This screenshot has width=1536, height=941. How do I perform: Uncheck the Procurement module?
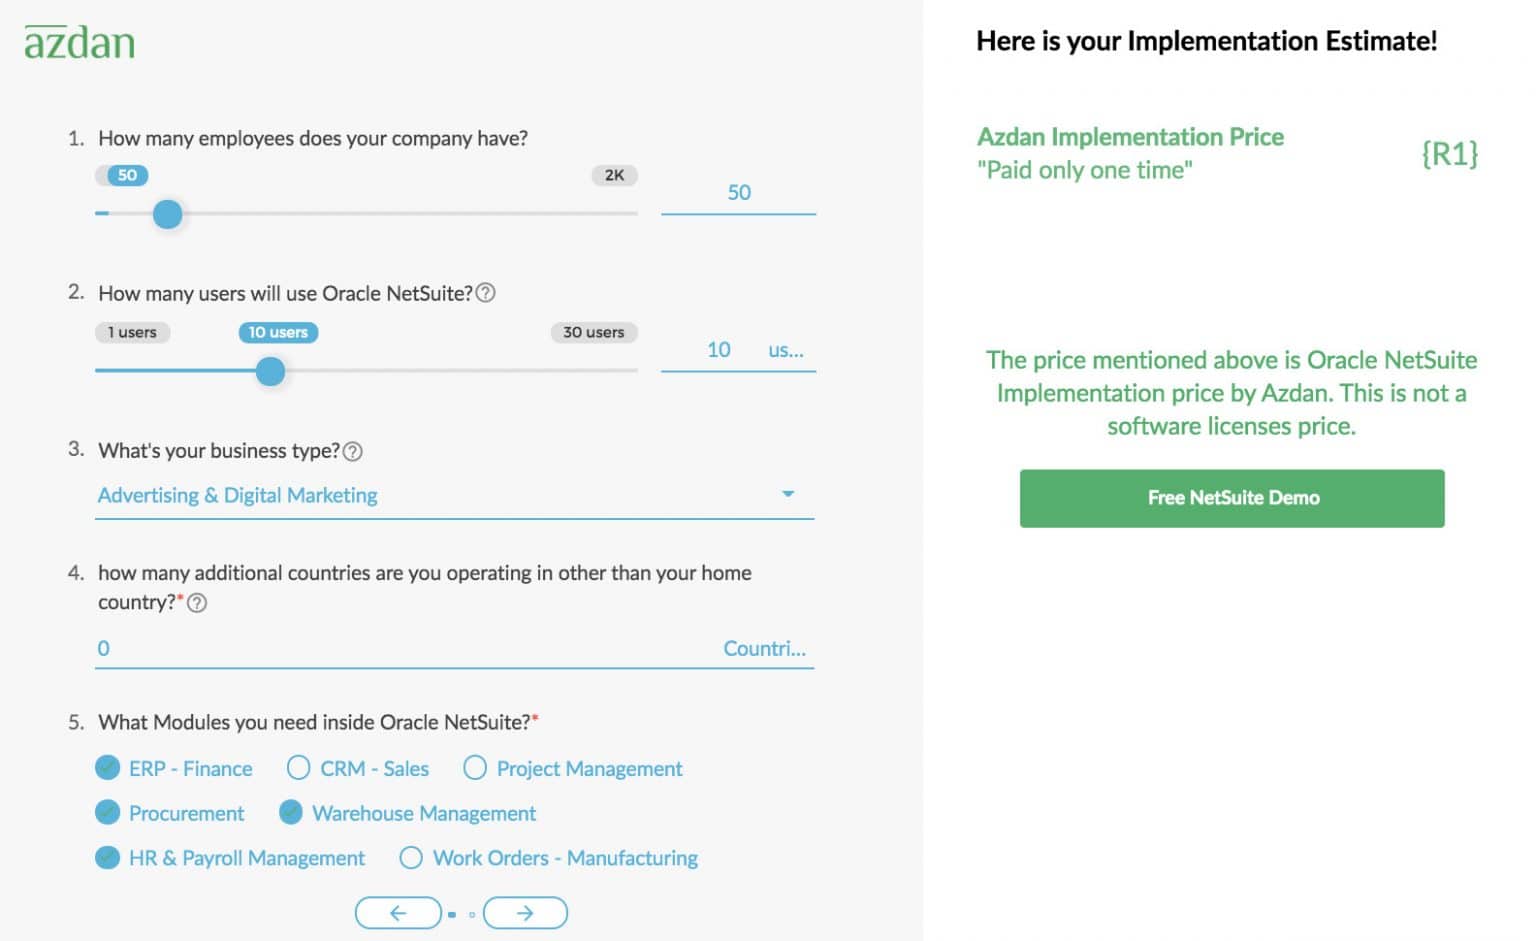108,813
